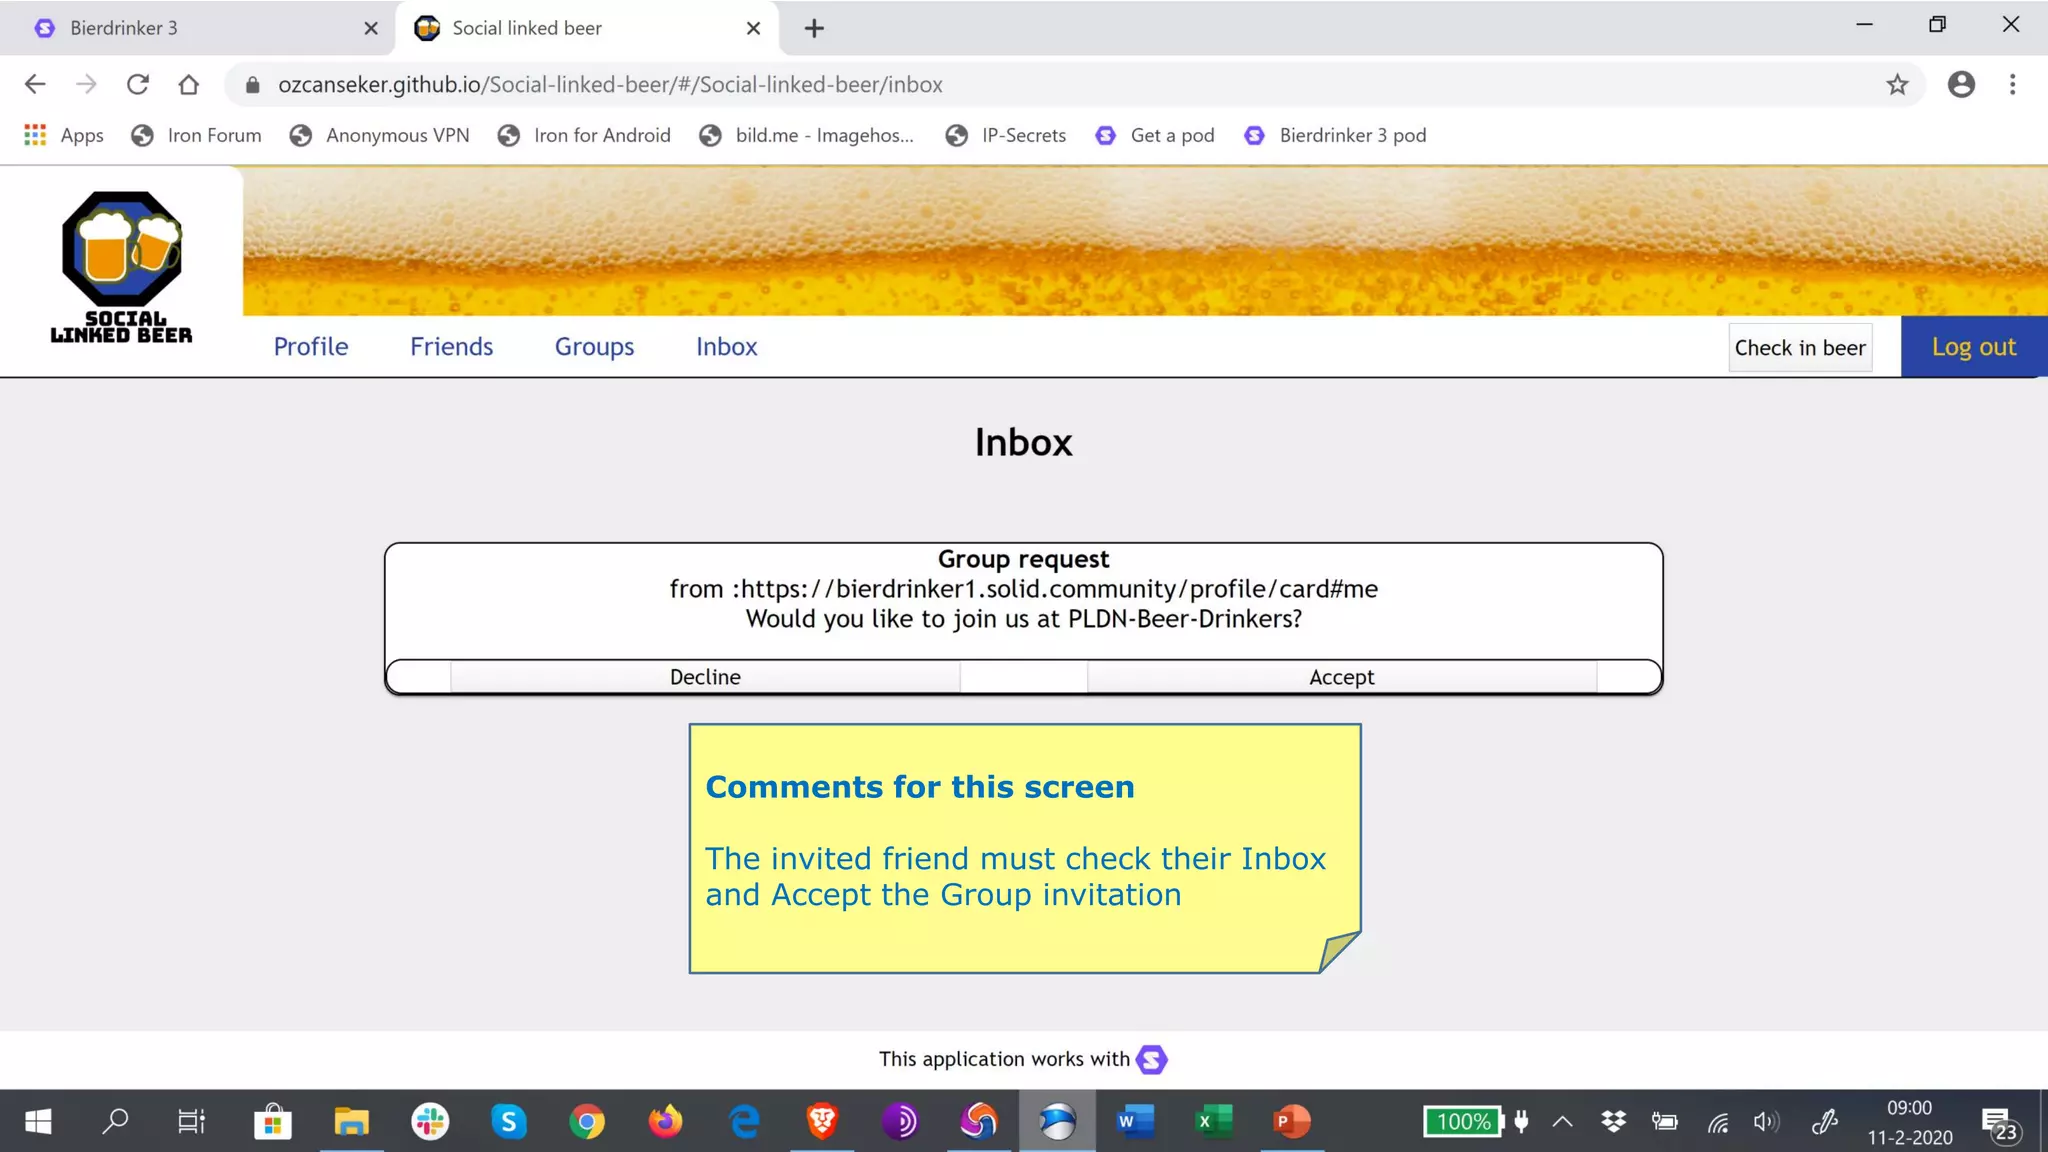Show hidden system tray icons

(1562, 1121)
